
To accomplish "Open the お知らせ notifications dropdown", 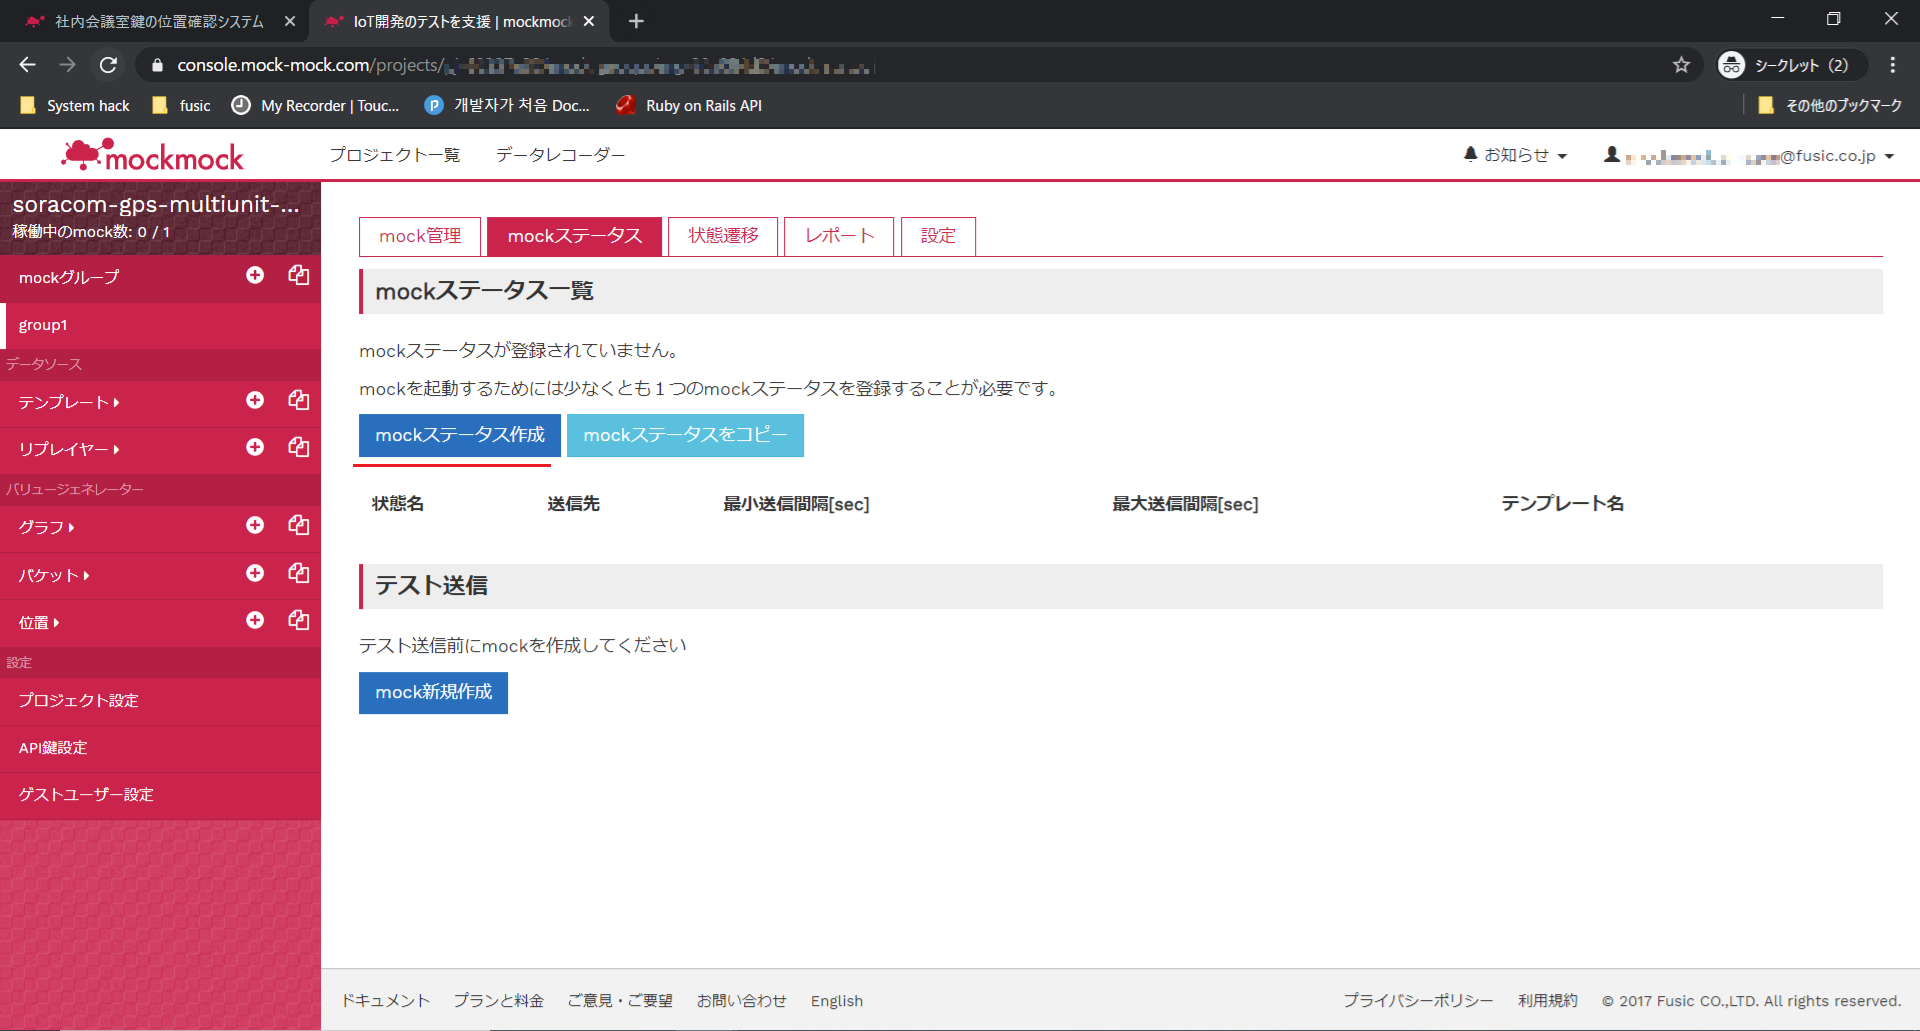I will 1515,155.
